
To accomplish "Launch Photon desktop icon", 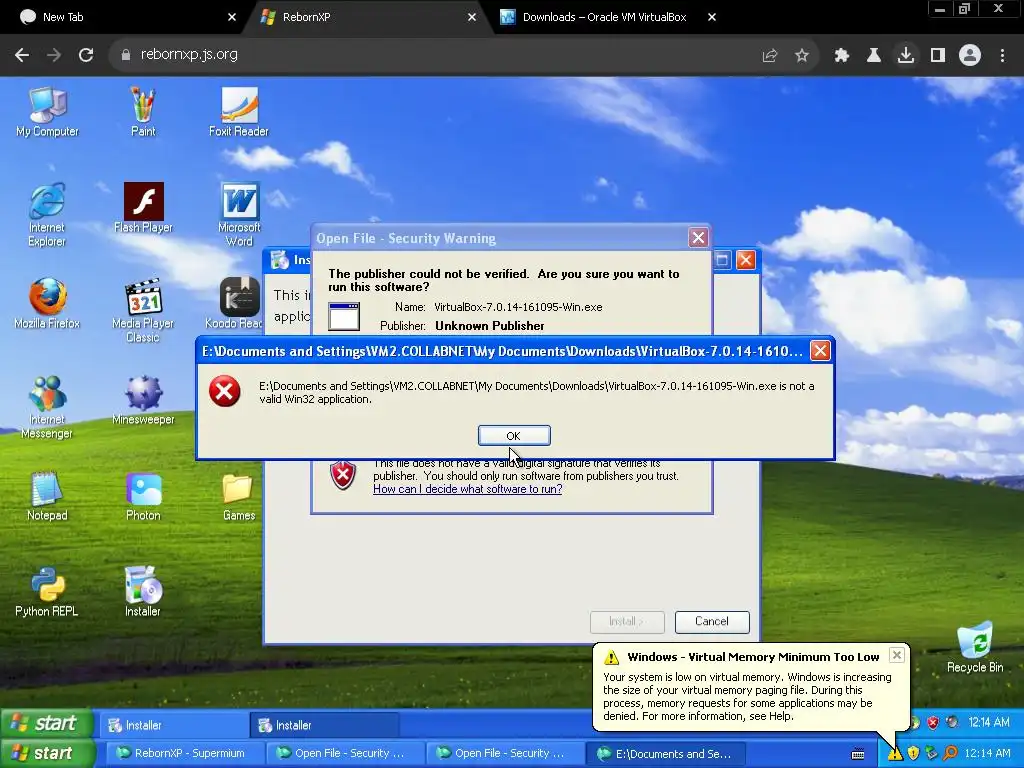I will (x=143, y=496).
